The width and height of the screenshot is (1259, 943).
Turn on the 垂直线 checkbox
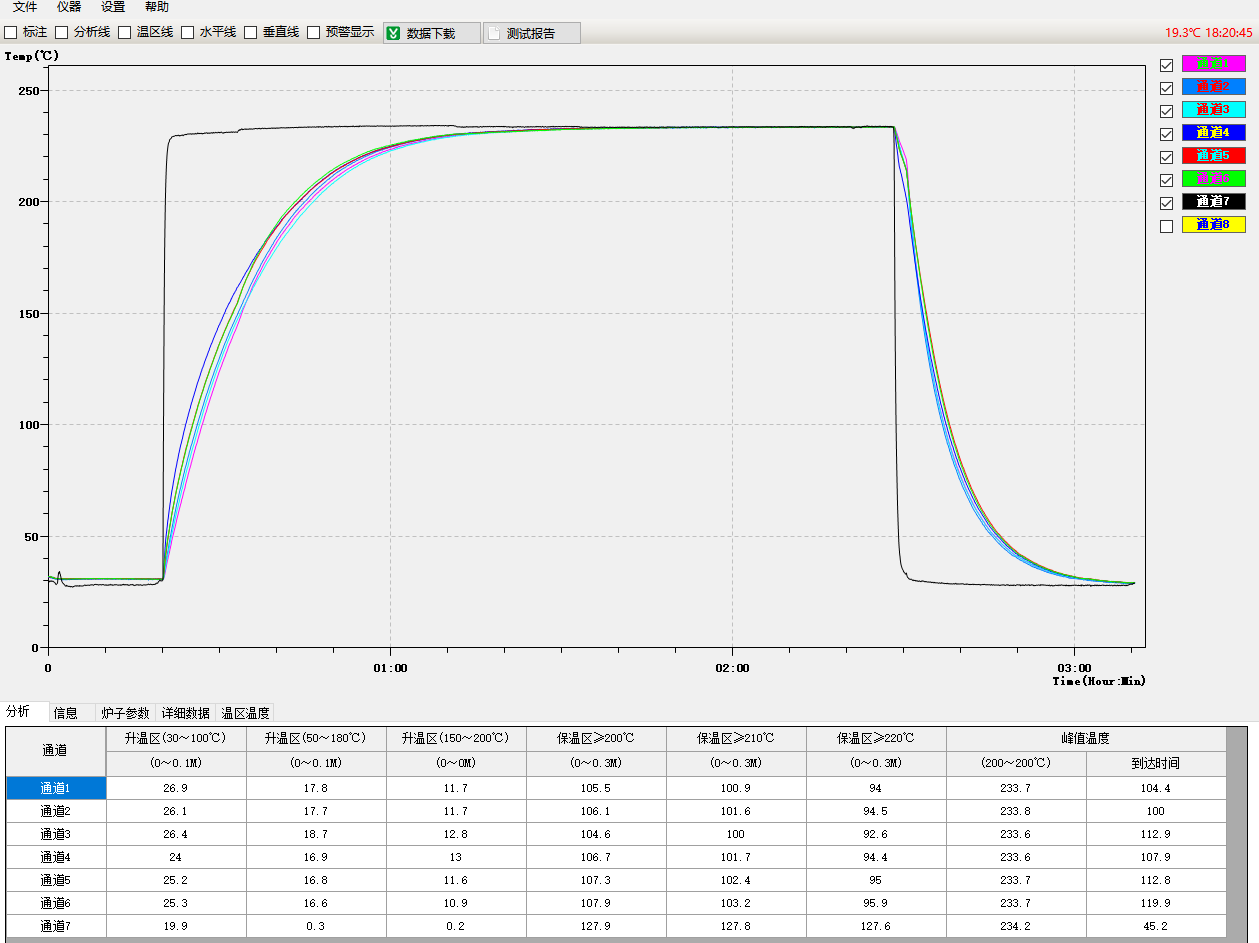(251, 32)
